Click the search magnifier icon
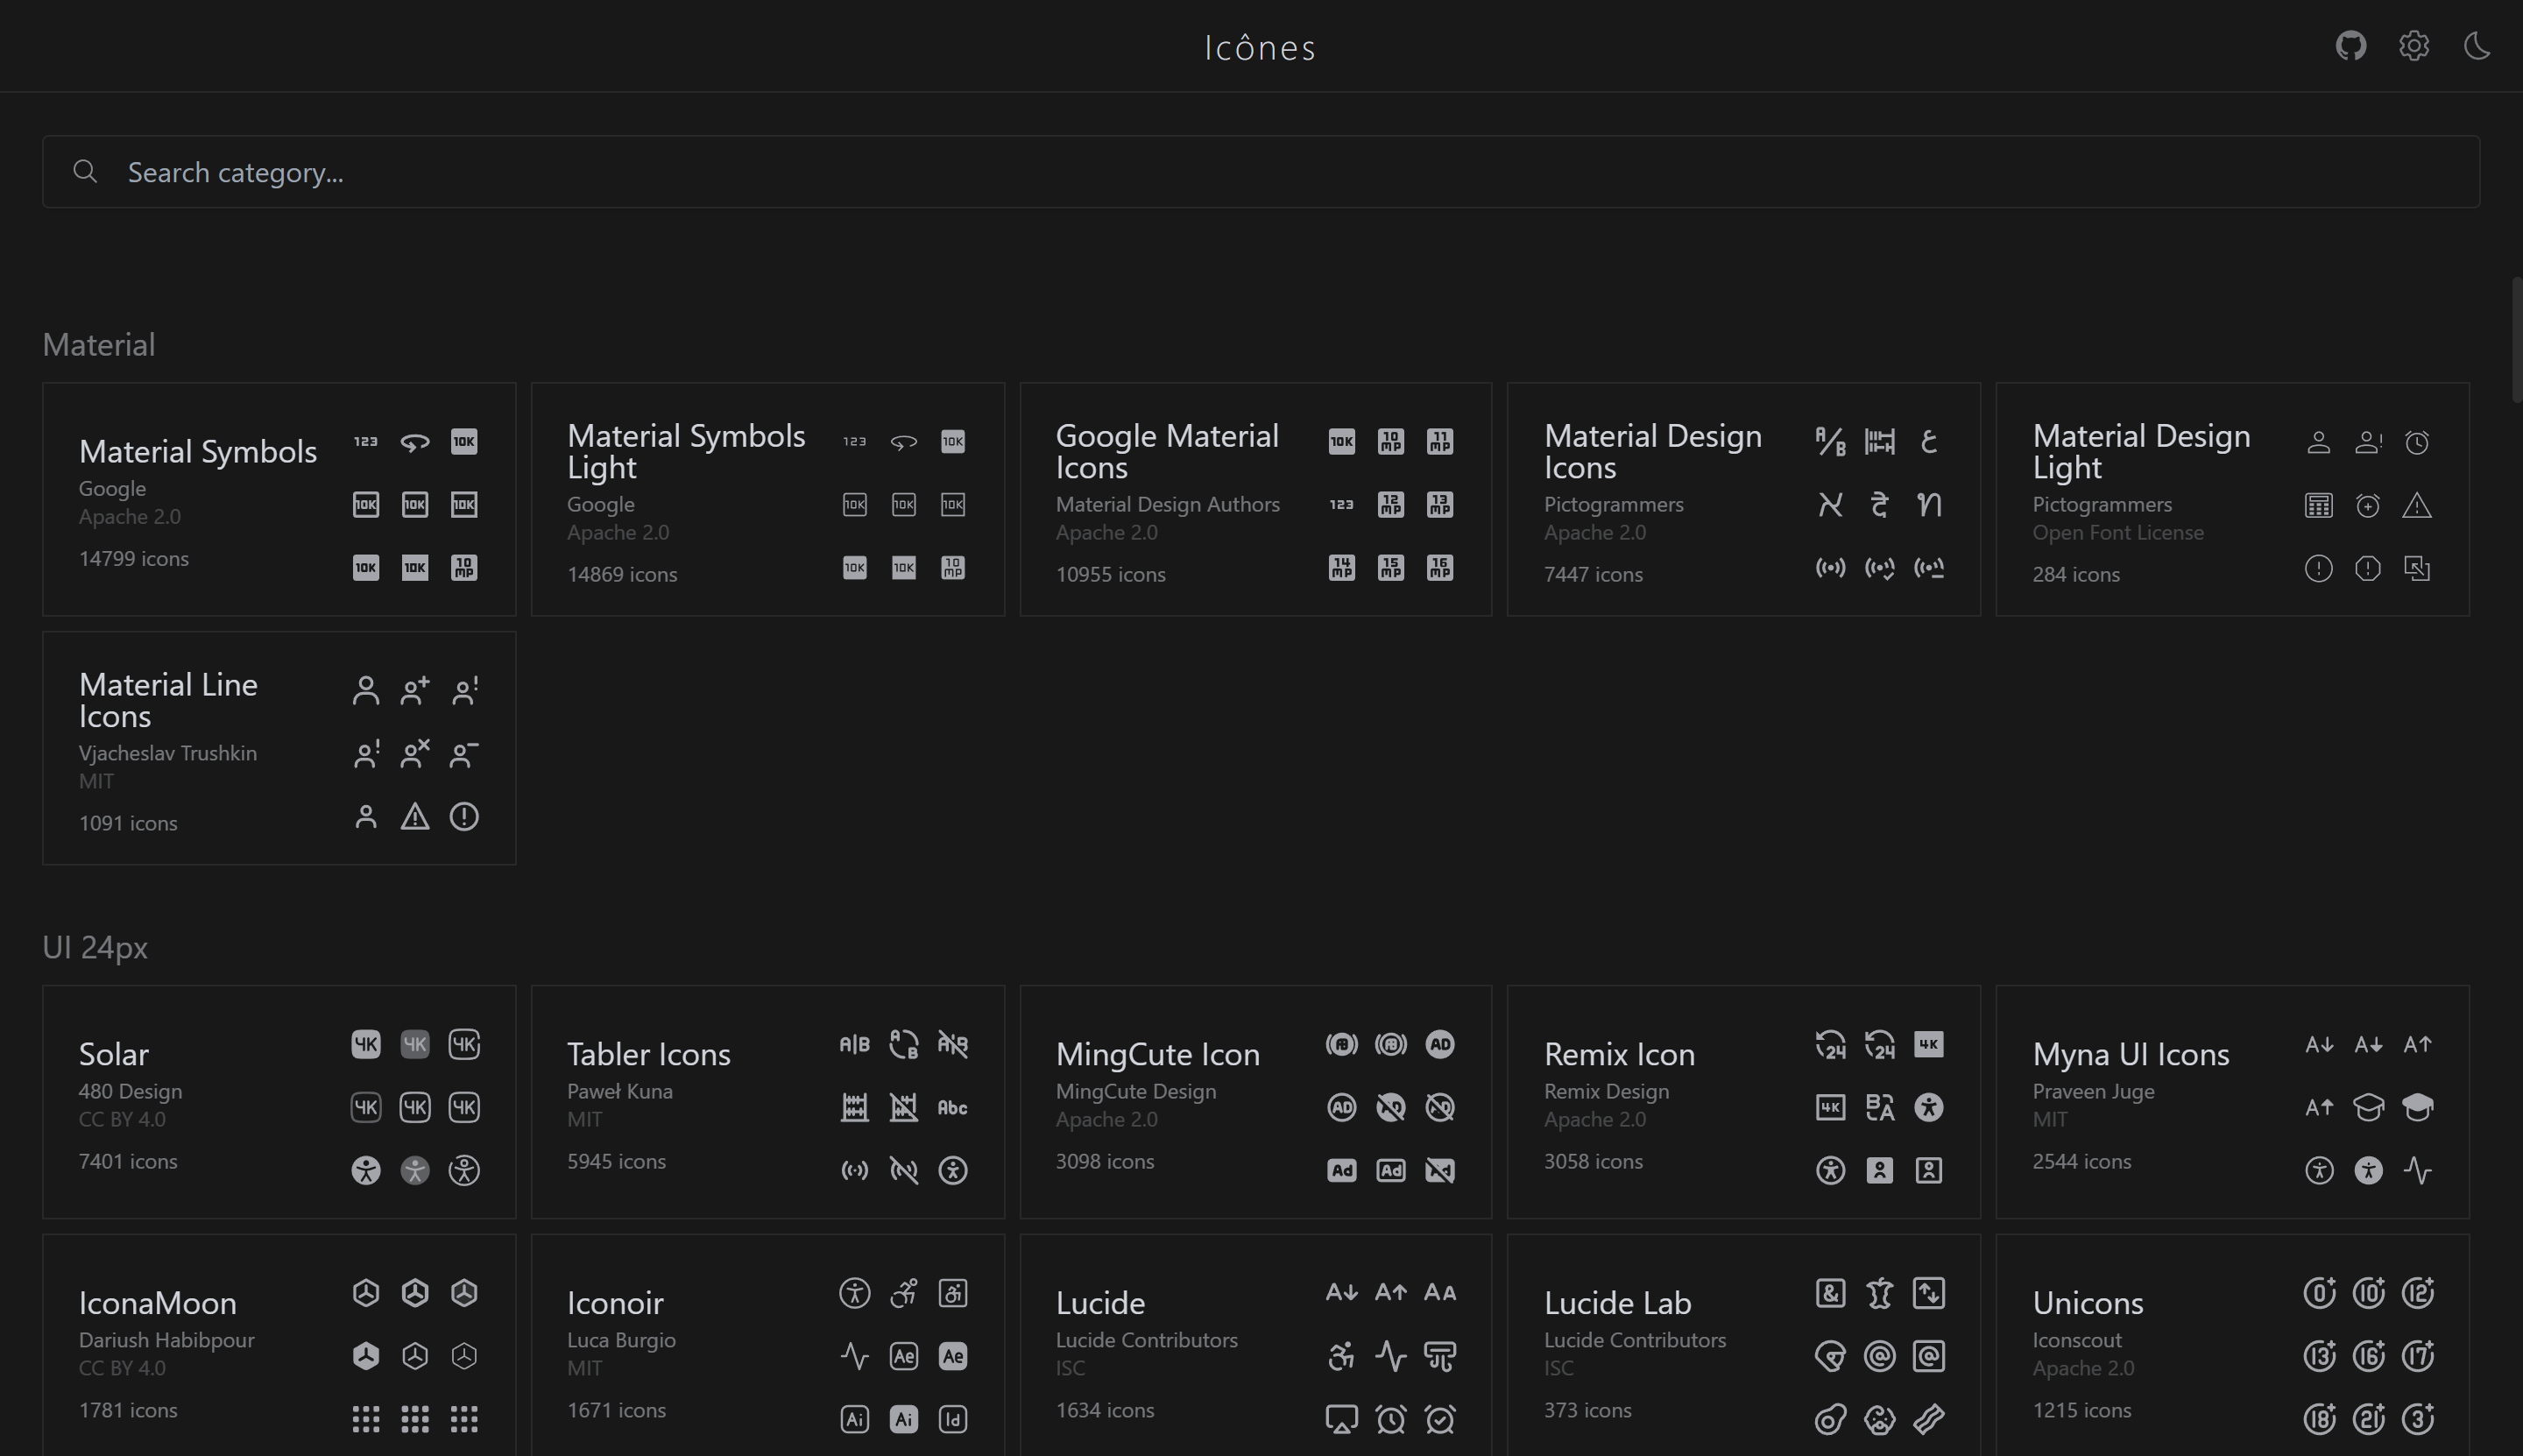This screenshot has width=2523, height=1456. coord(86,171)
